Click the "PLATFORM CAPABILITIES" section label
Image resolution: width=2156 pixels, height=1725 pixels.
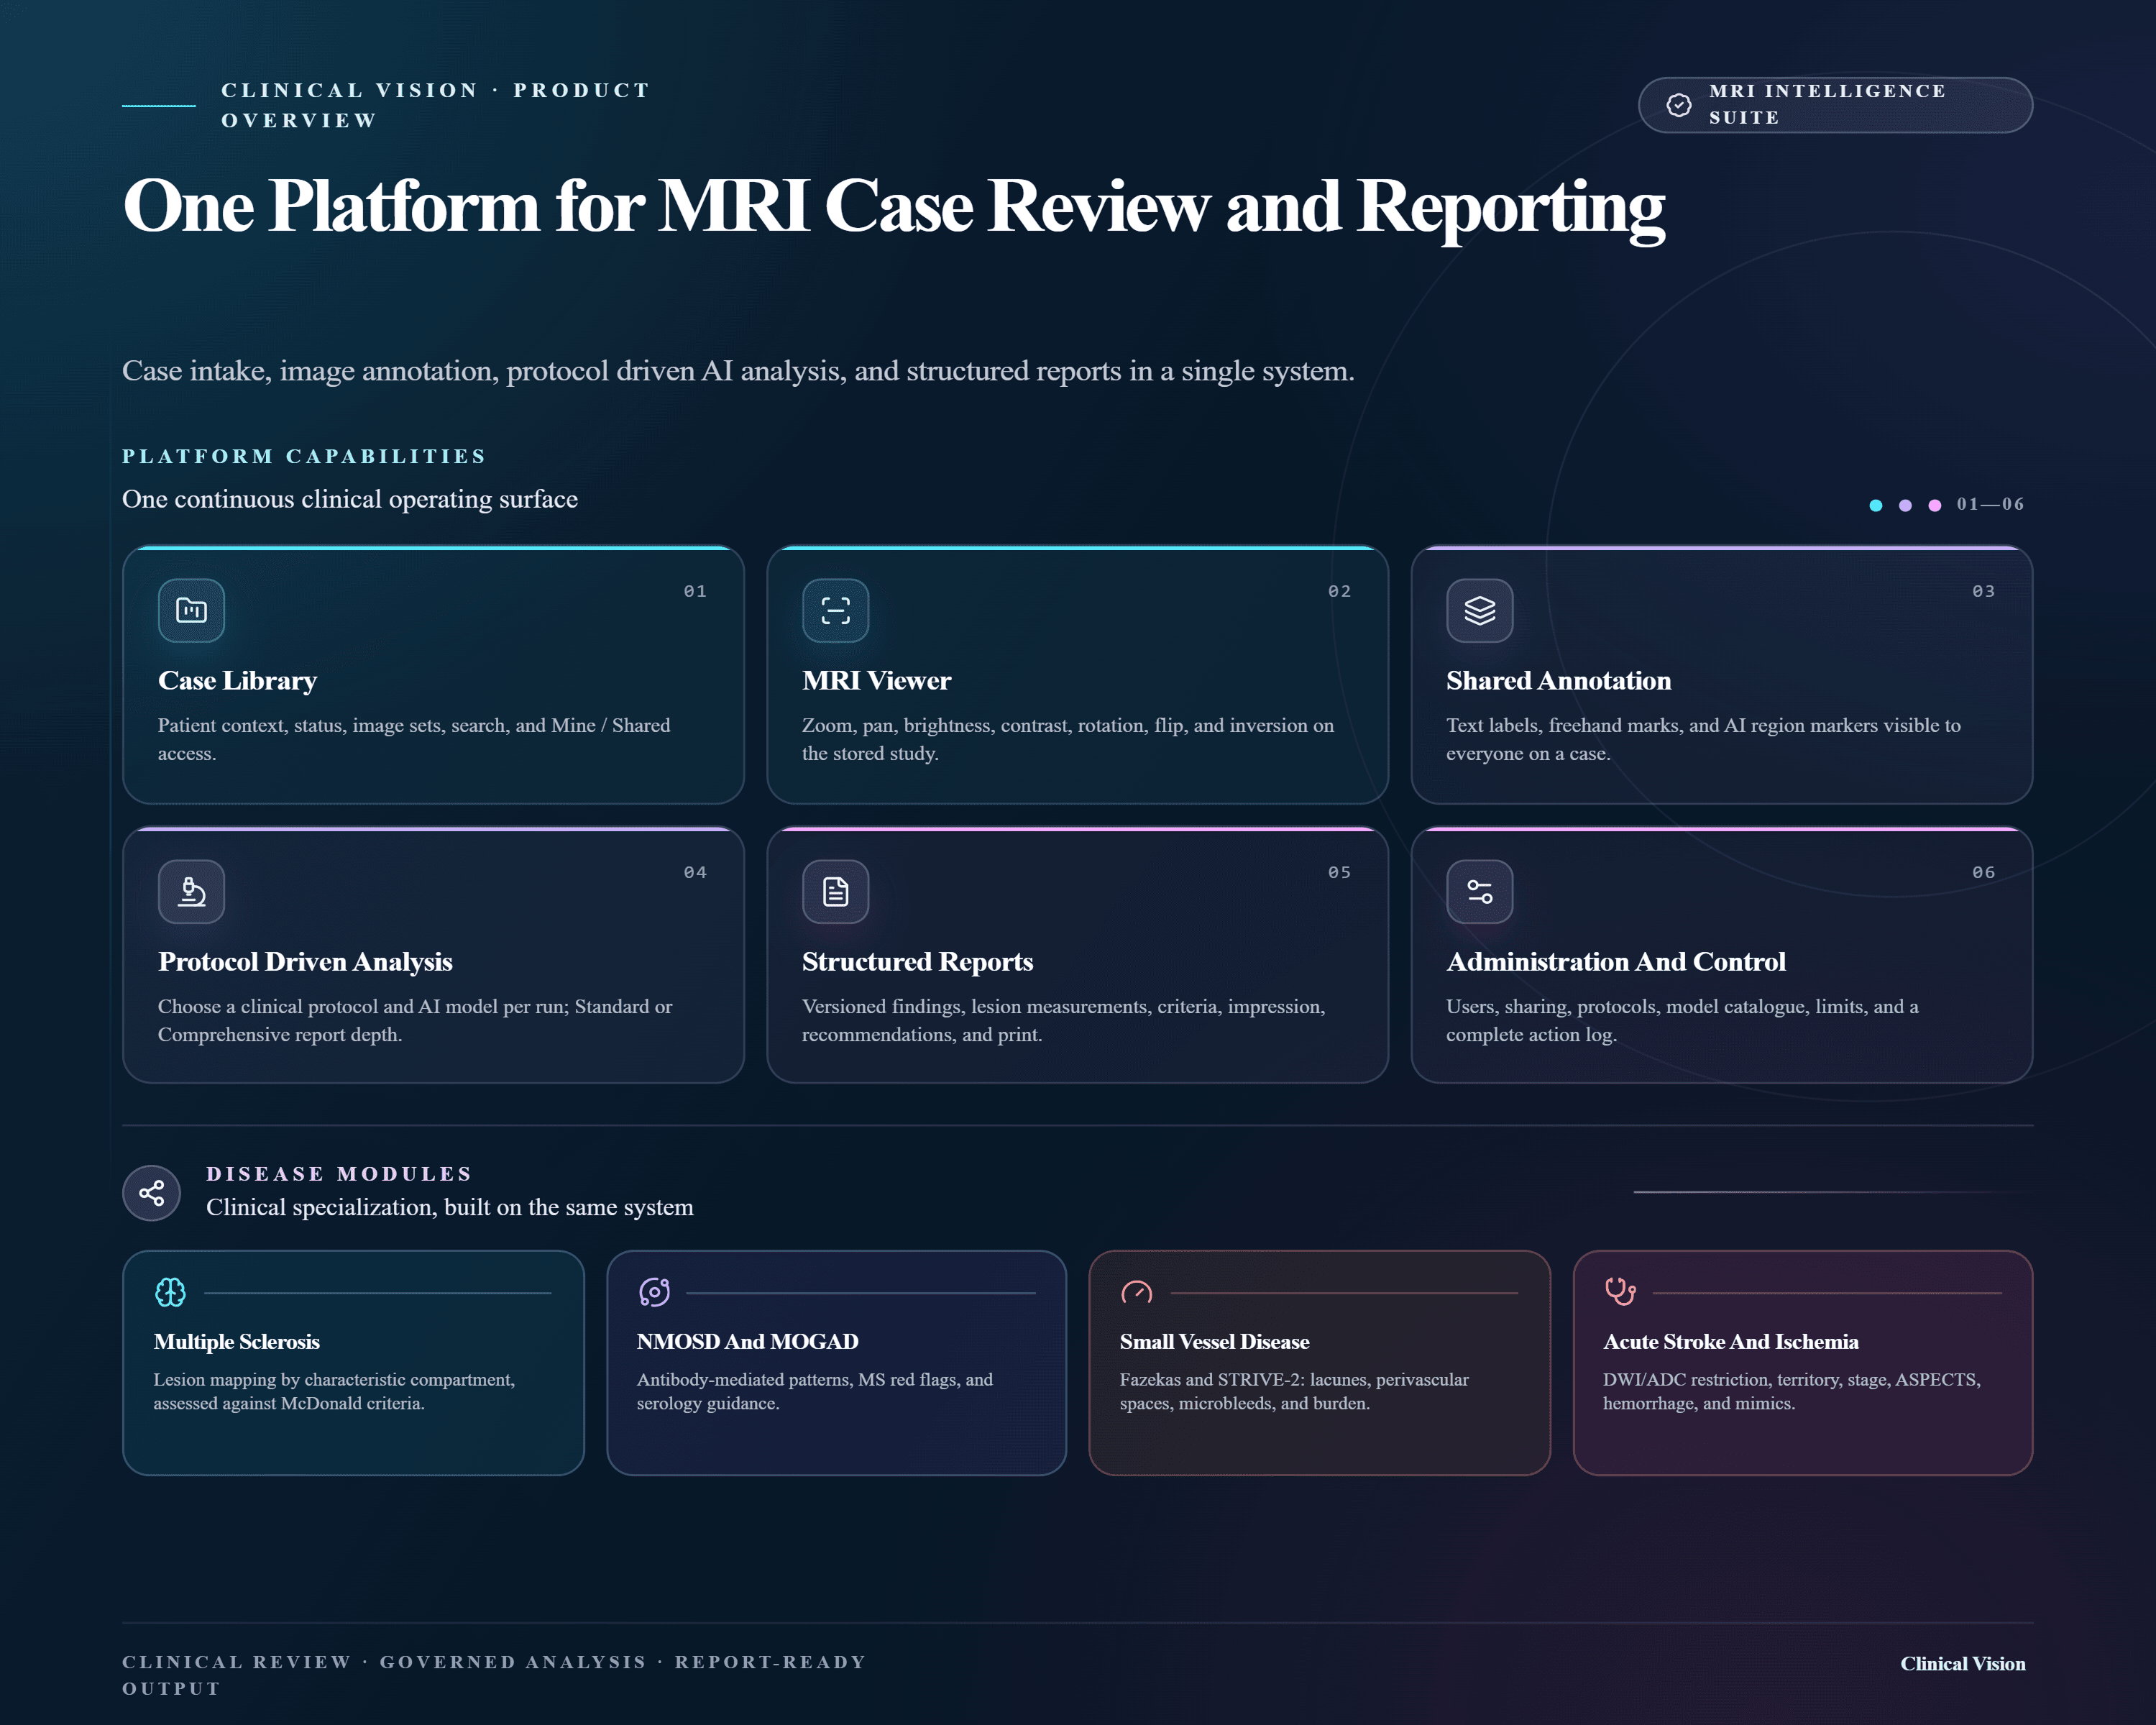(x=304, y=456)
